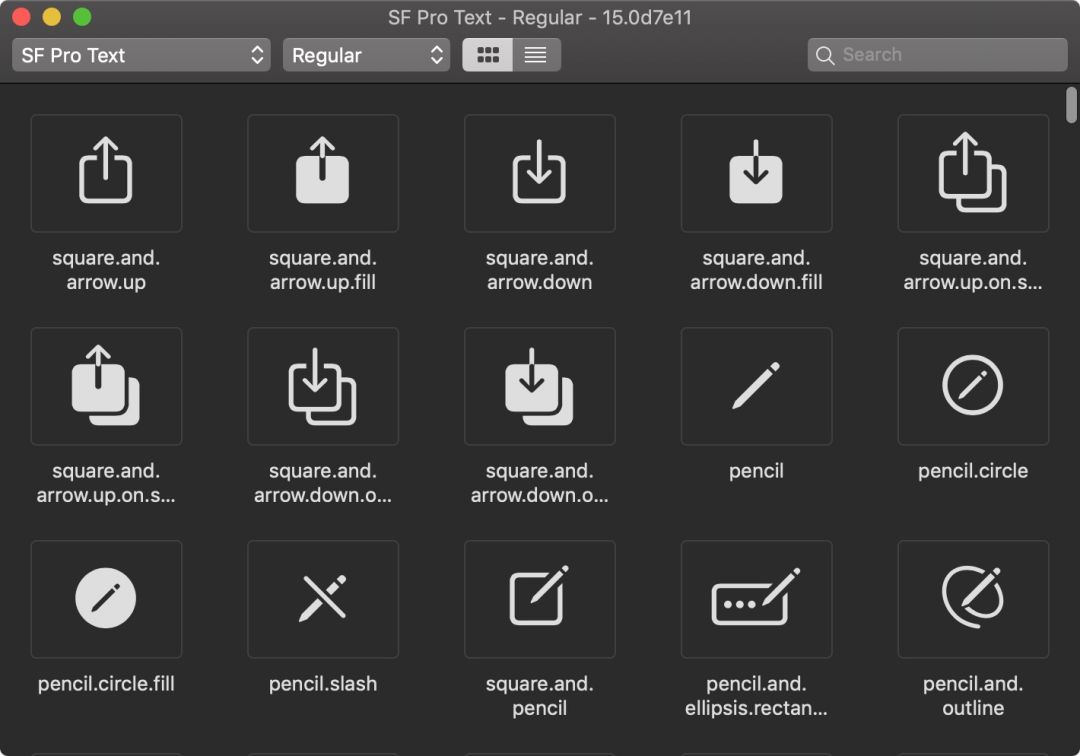Select the plain pencil symbol icon
1080x756 pixels.
click(x=756, y=386)
